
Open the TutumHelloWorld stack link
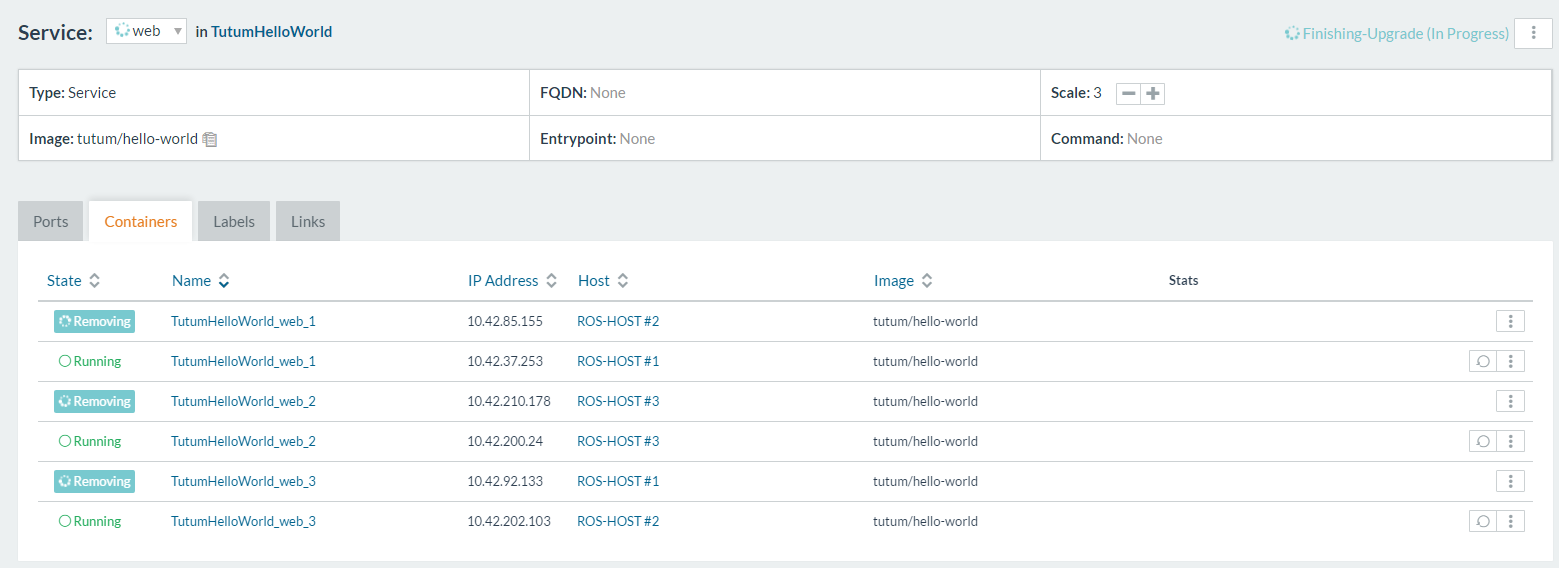pyautogui.click(x=271, y=32)
